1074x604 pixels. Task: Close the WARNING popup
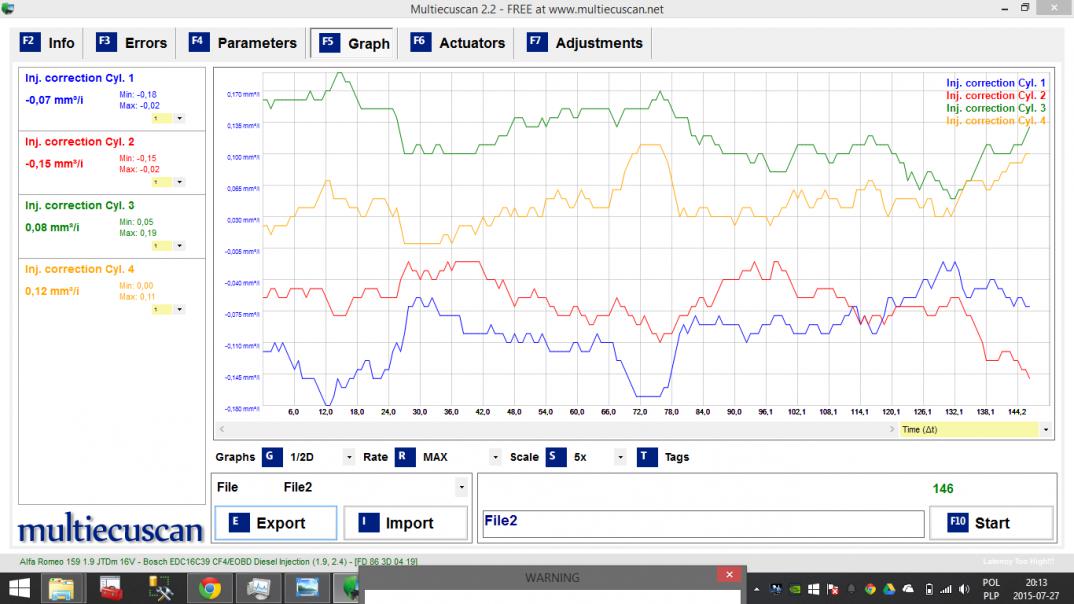(x=729, y=575)
